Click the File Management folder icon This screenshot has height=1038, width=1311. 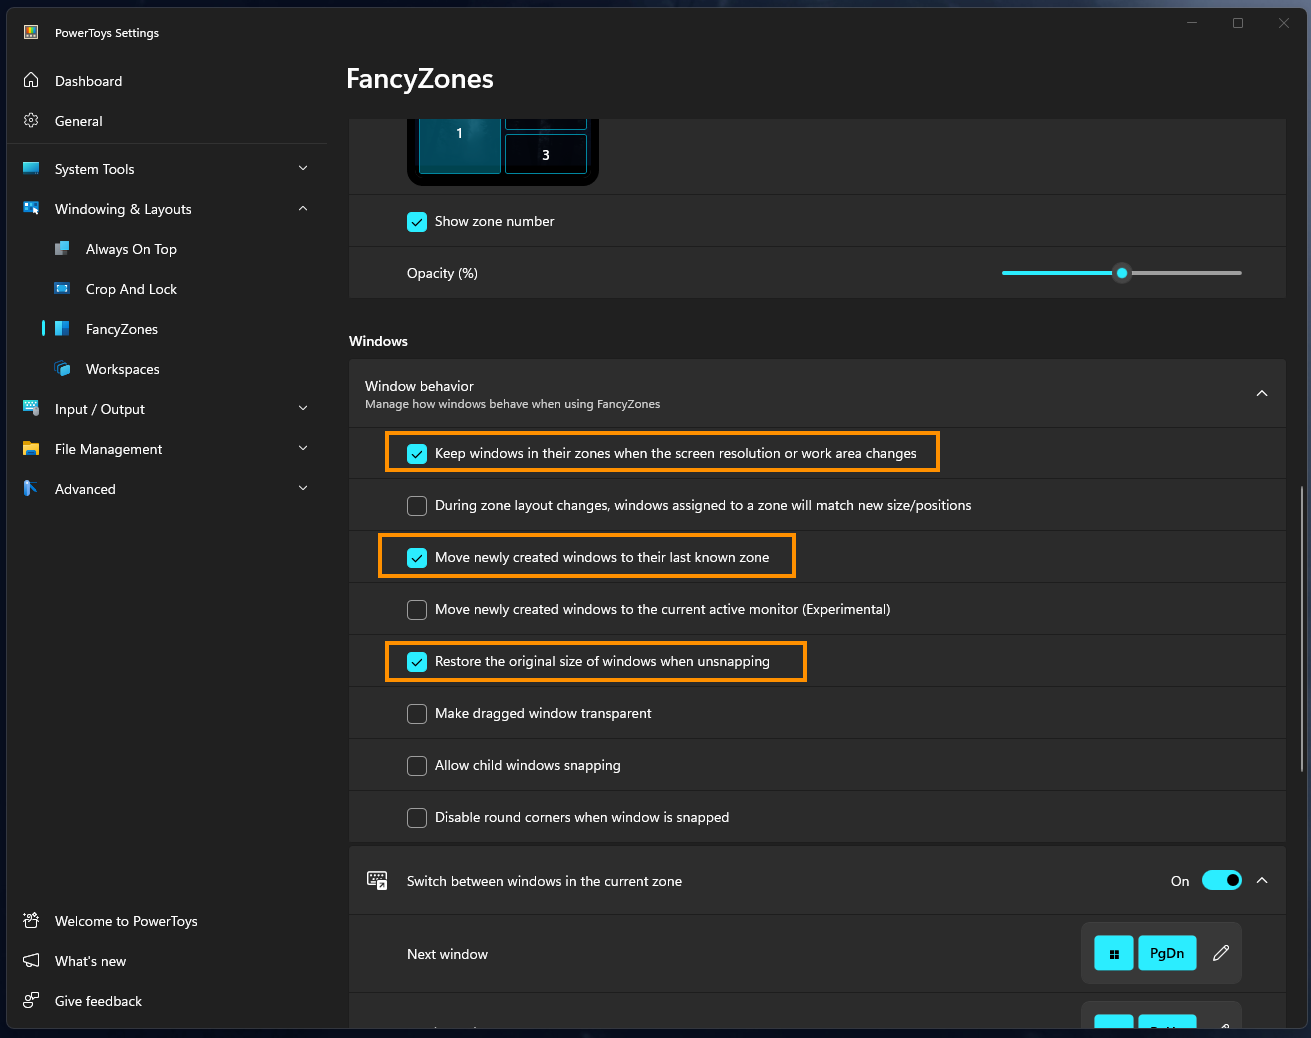(31, 449)
